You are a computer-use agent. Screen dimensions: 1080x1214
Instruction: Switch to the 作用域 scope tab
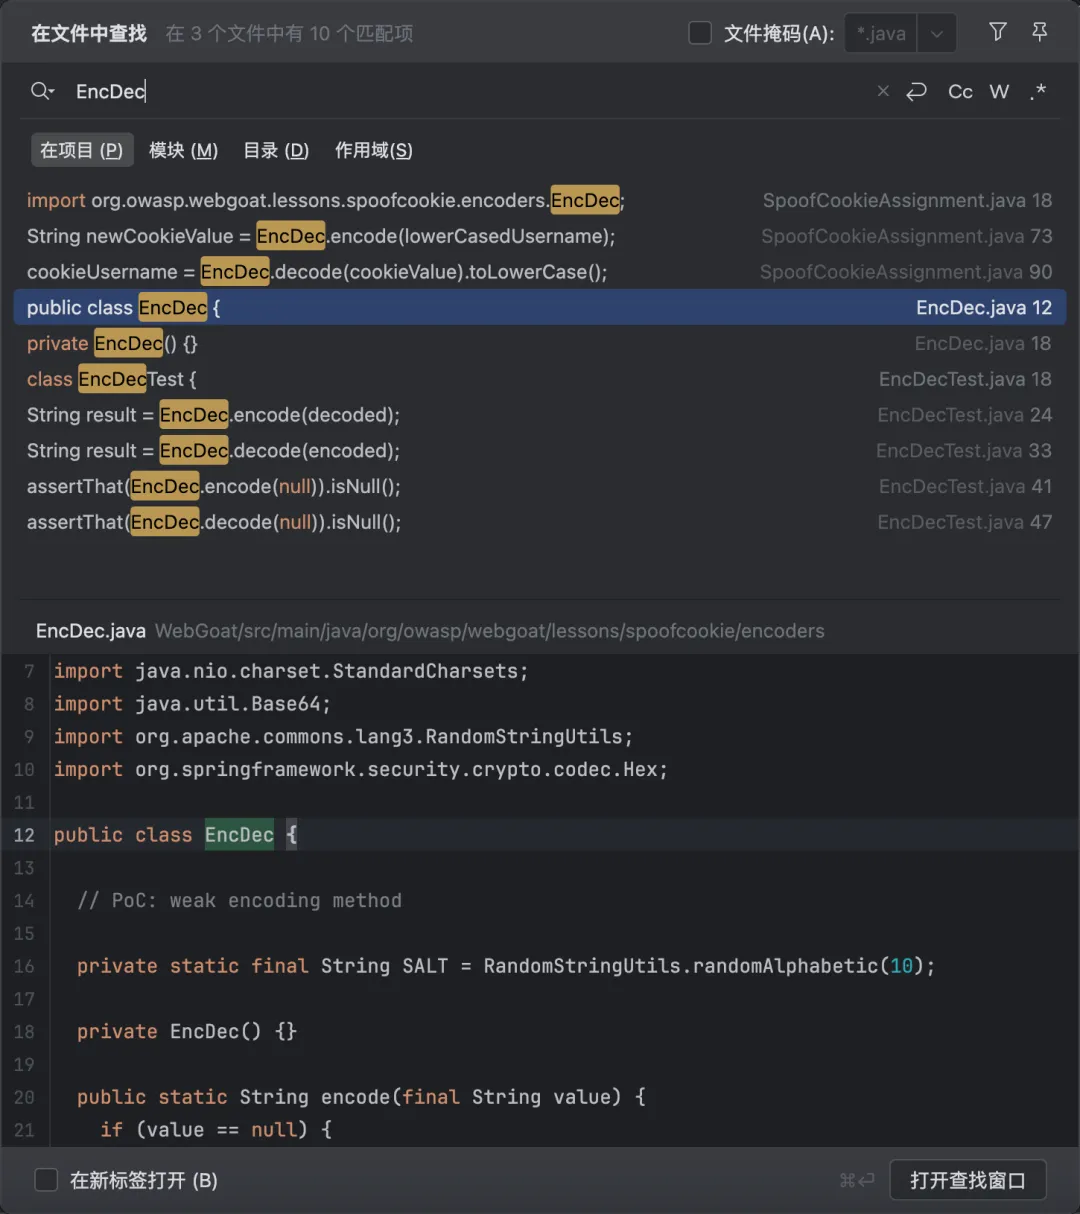click(x=373, y=150)
